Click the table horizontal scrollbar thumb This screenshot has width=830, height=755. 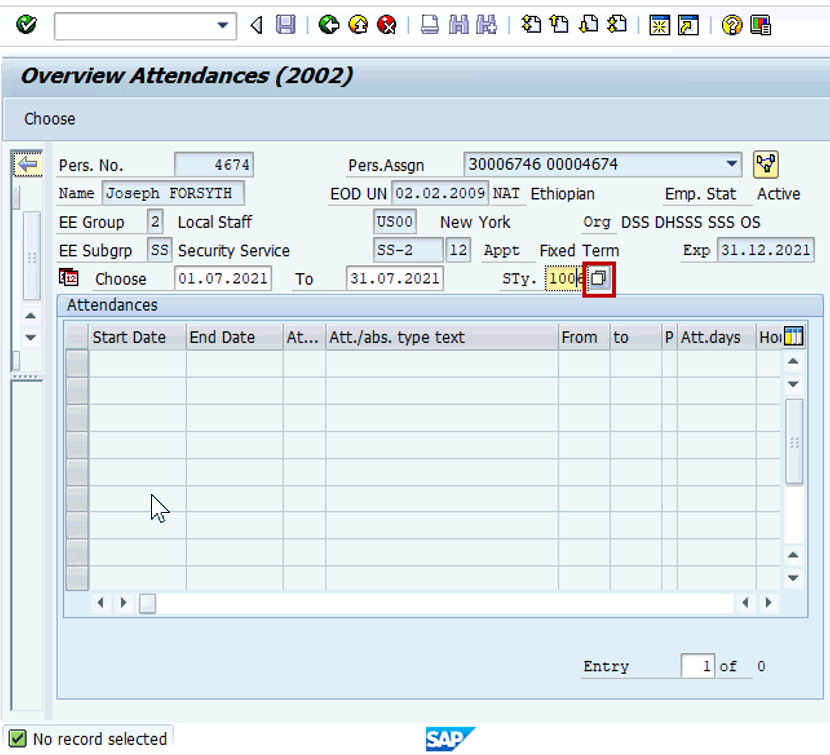pos(148,603)
